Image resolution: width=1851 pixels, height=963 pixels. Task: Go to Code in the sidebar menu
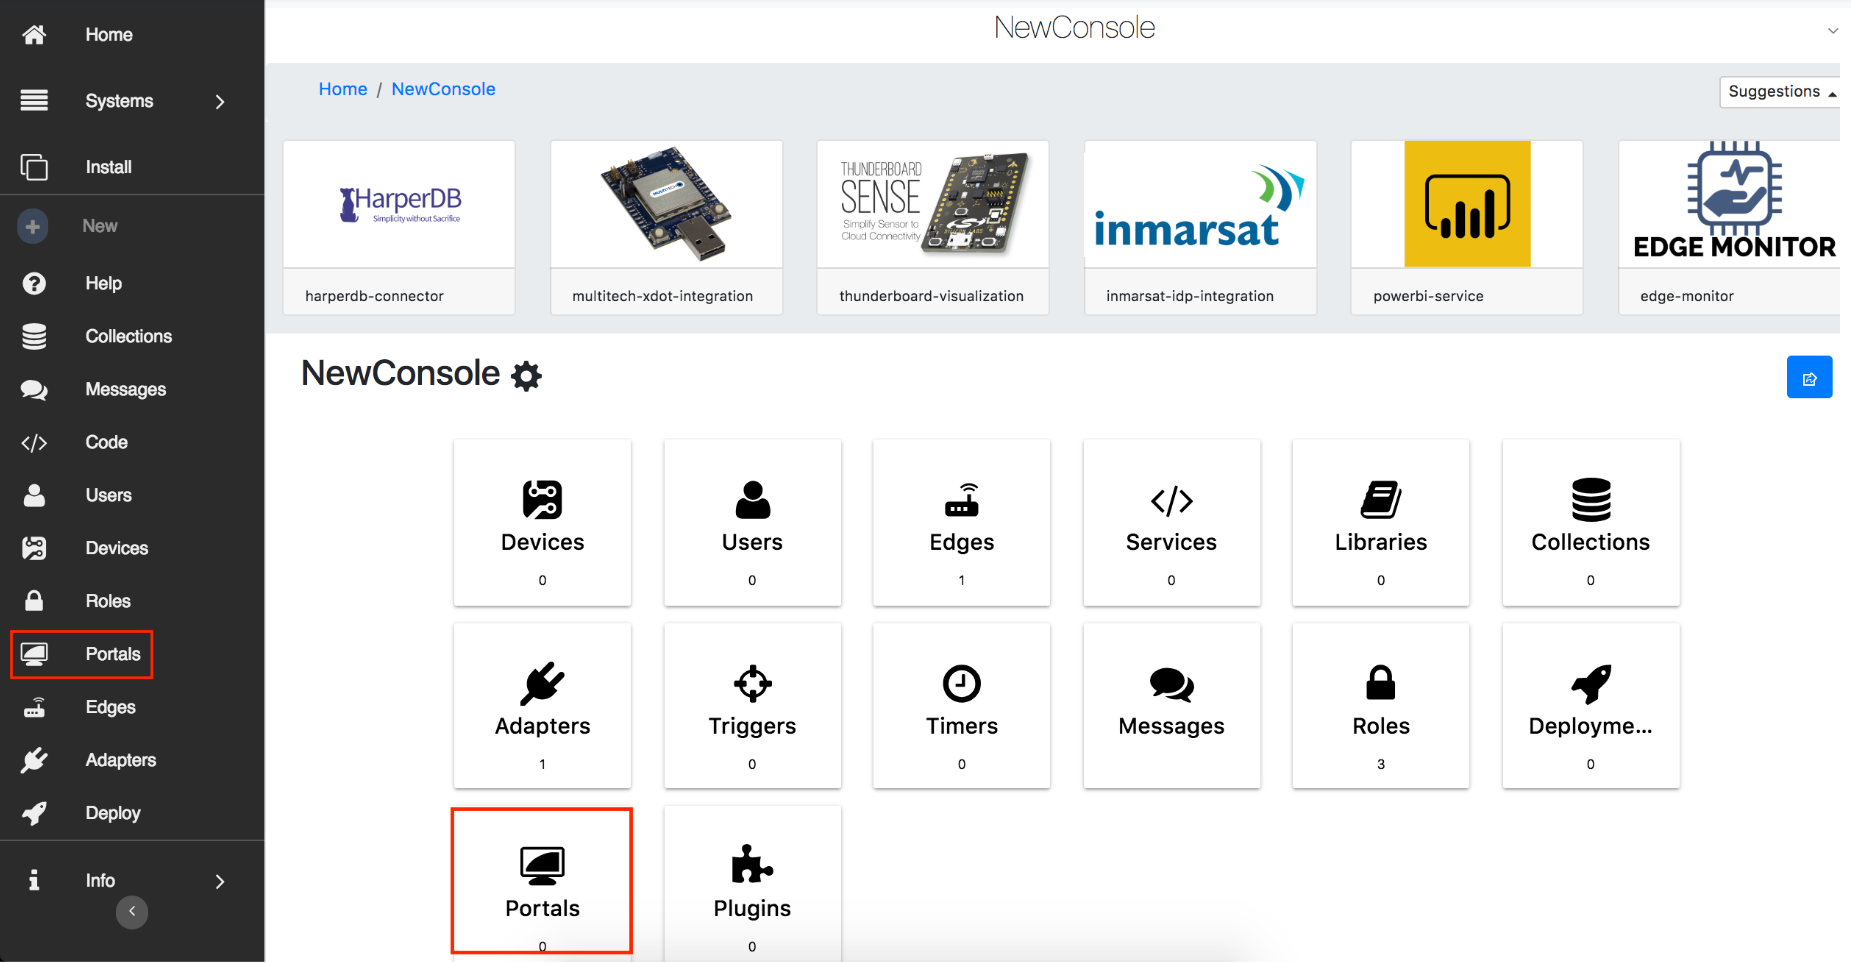click(x=106, y=442)
